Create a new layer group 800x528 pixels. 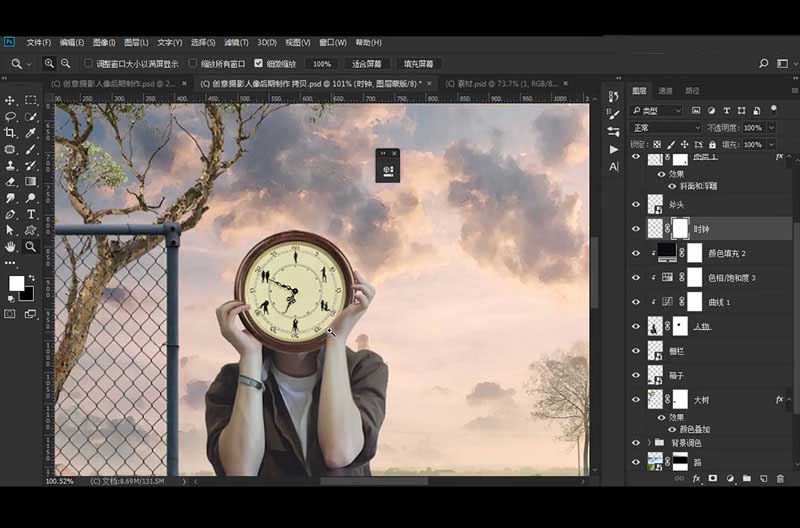(x=747, y=479)
